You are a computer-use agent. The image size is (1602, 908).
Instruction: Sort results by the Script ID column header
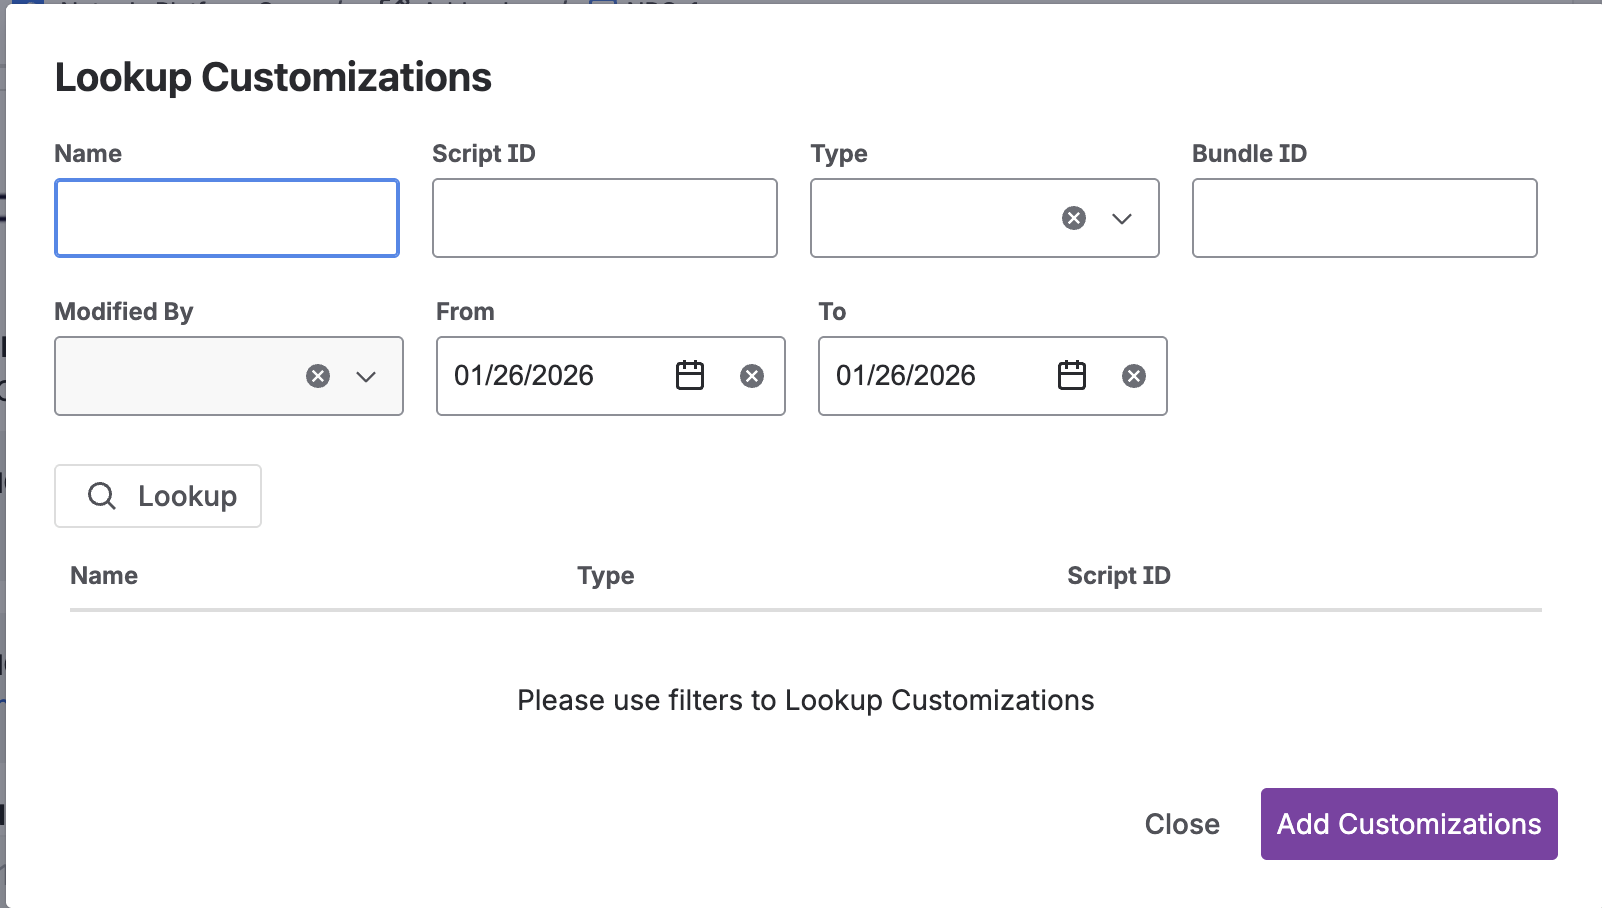click(x=1118, y=575)
